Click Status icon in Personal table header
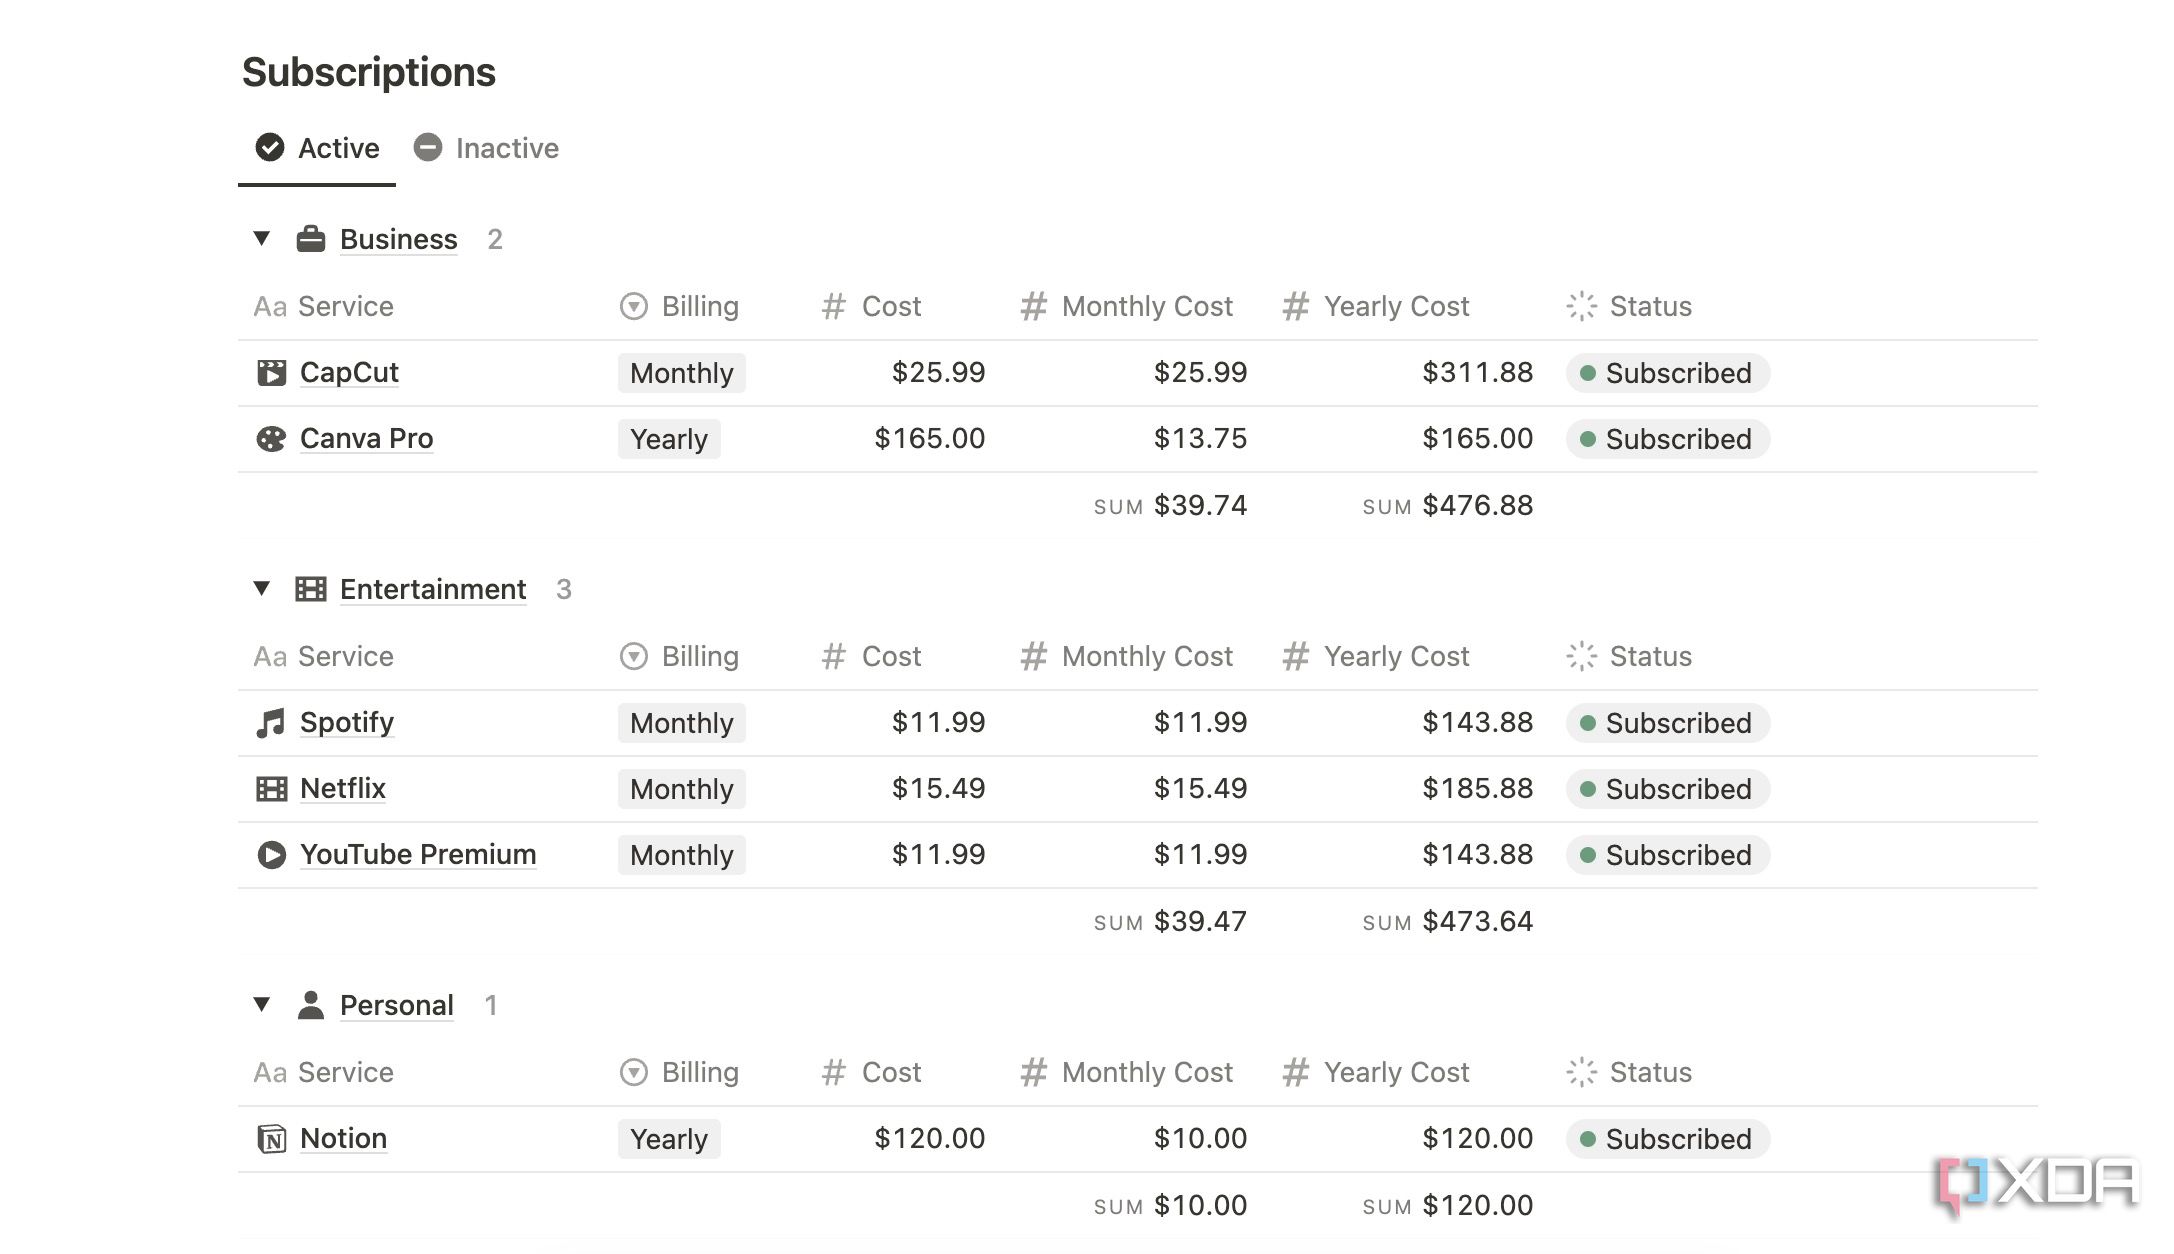 coord(1582,1072)
